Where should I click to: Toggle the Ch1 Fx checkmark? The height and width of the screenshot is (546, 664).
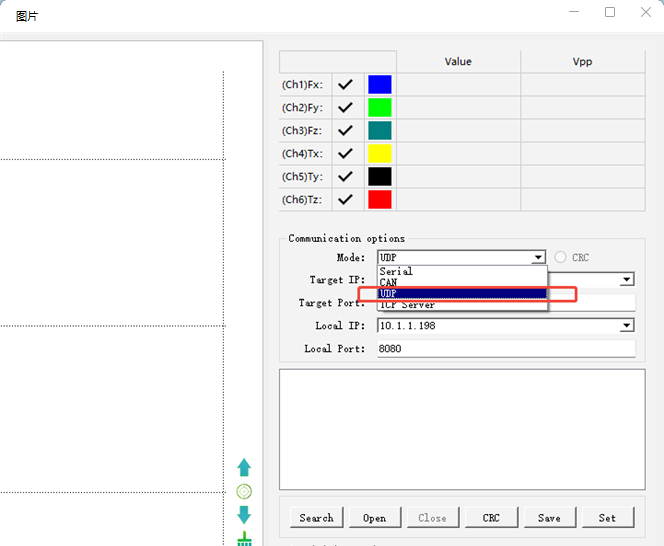click(346, 84)
